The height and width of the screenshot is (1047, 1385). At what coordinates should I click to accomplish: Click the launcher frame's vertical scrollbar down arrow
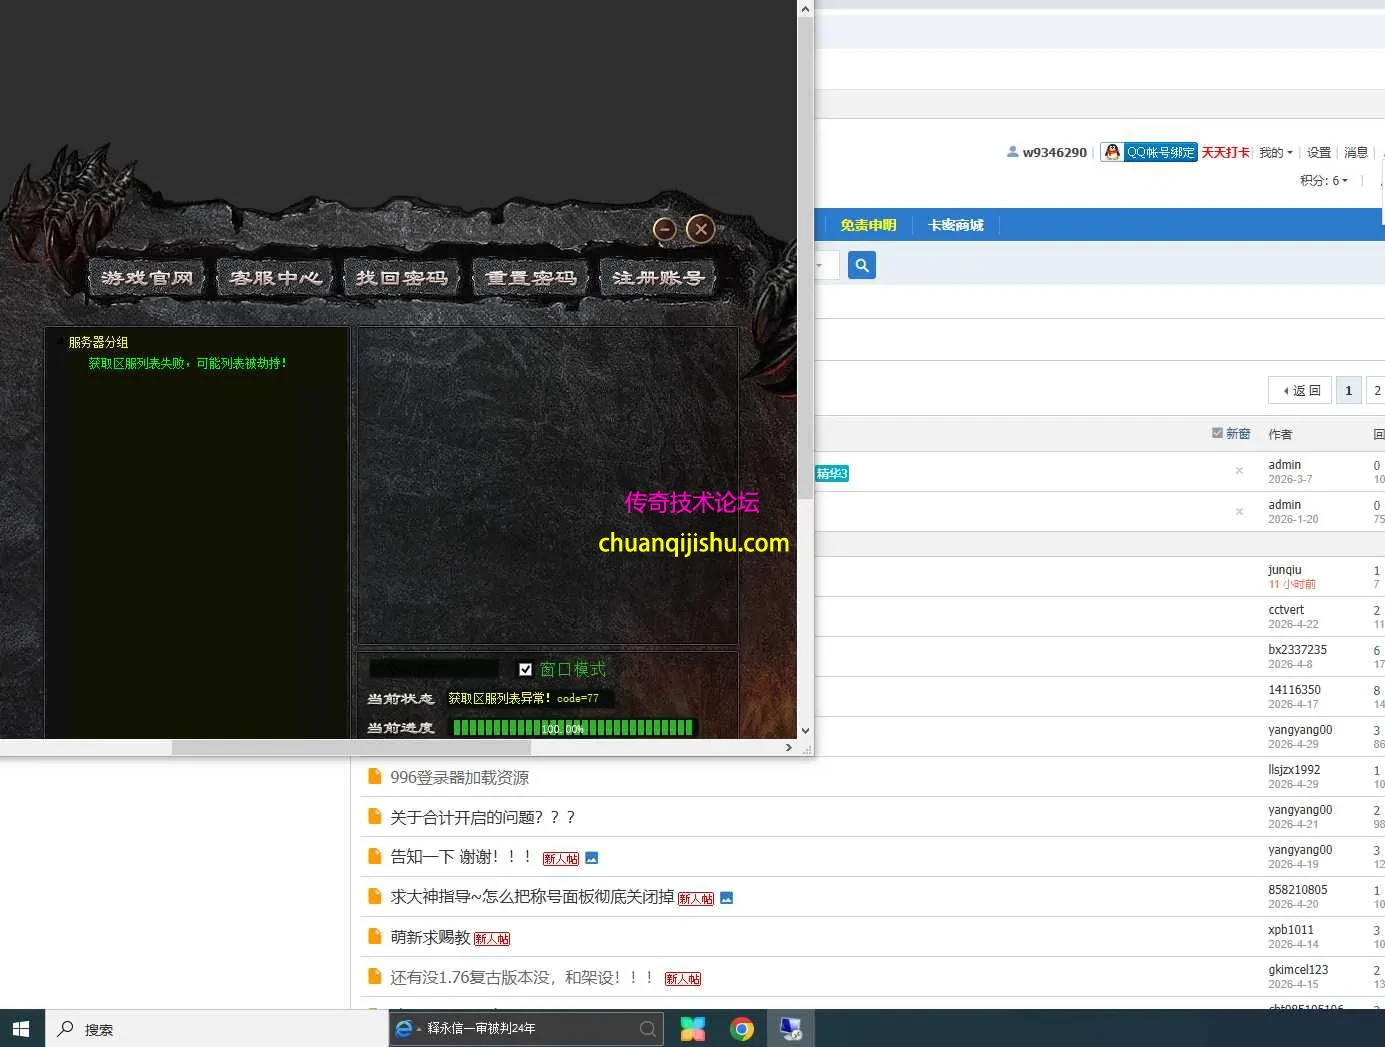[806, 731]
